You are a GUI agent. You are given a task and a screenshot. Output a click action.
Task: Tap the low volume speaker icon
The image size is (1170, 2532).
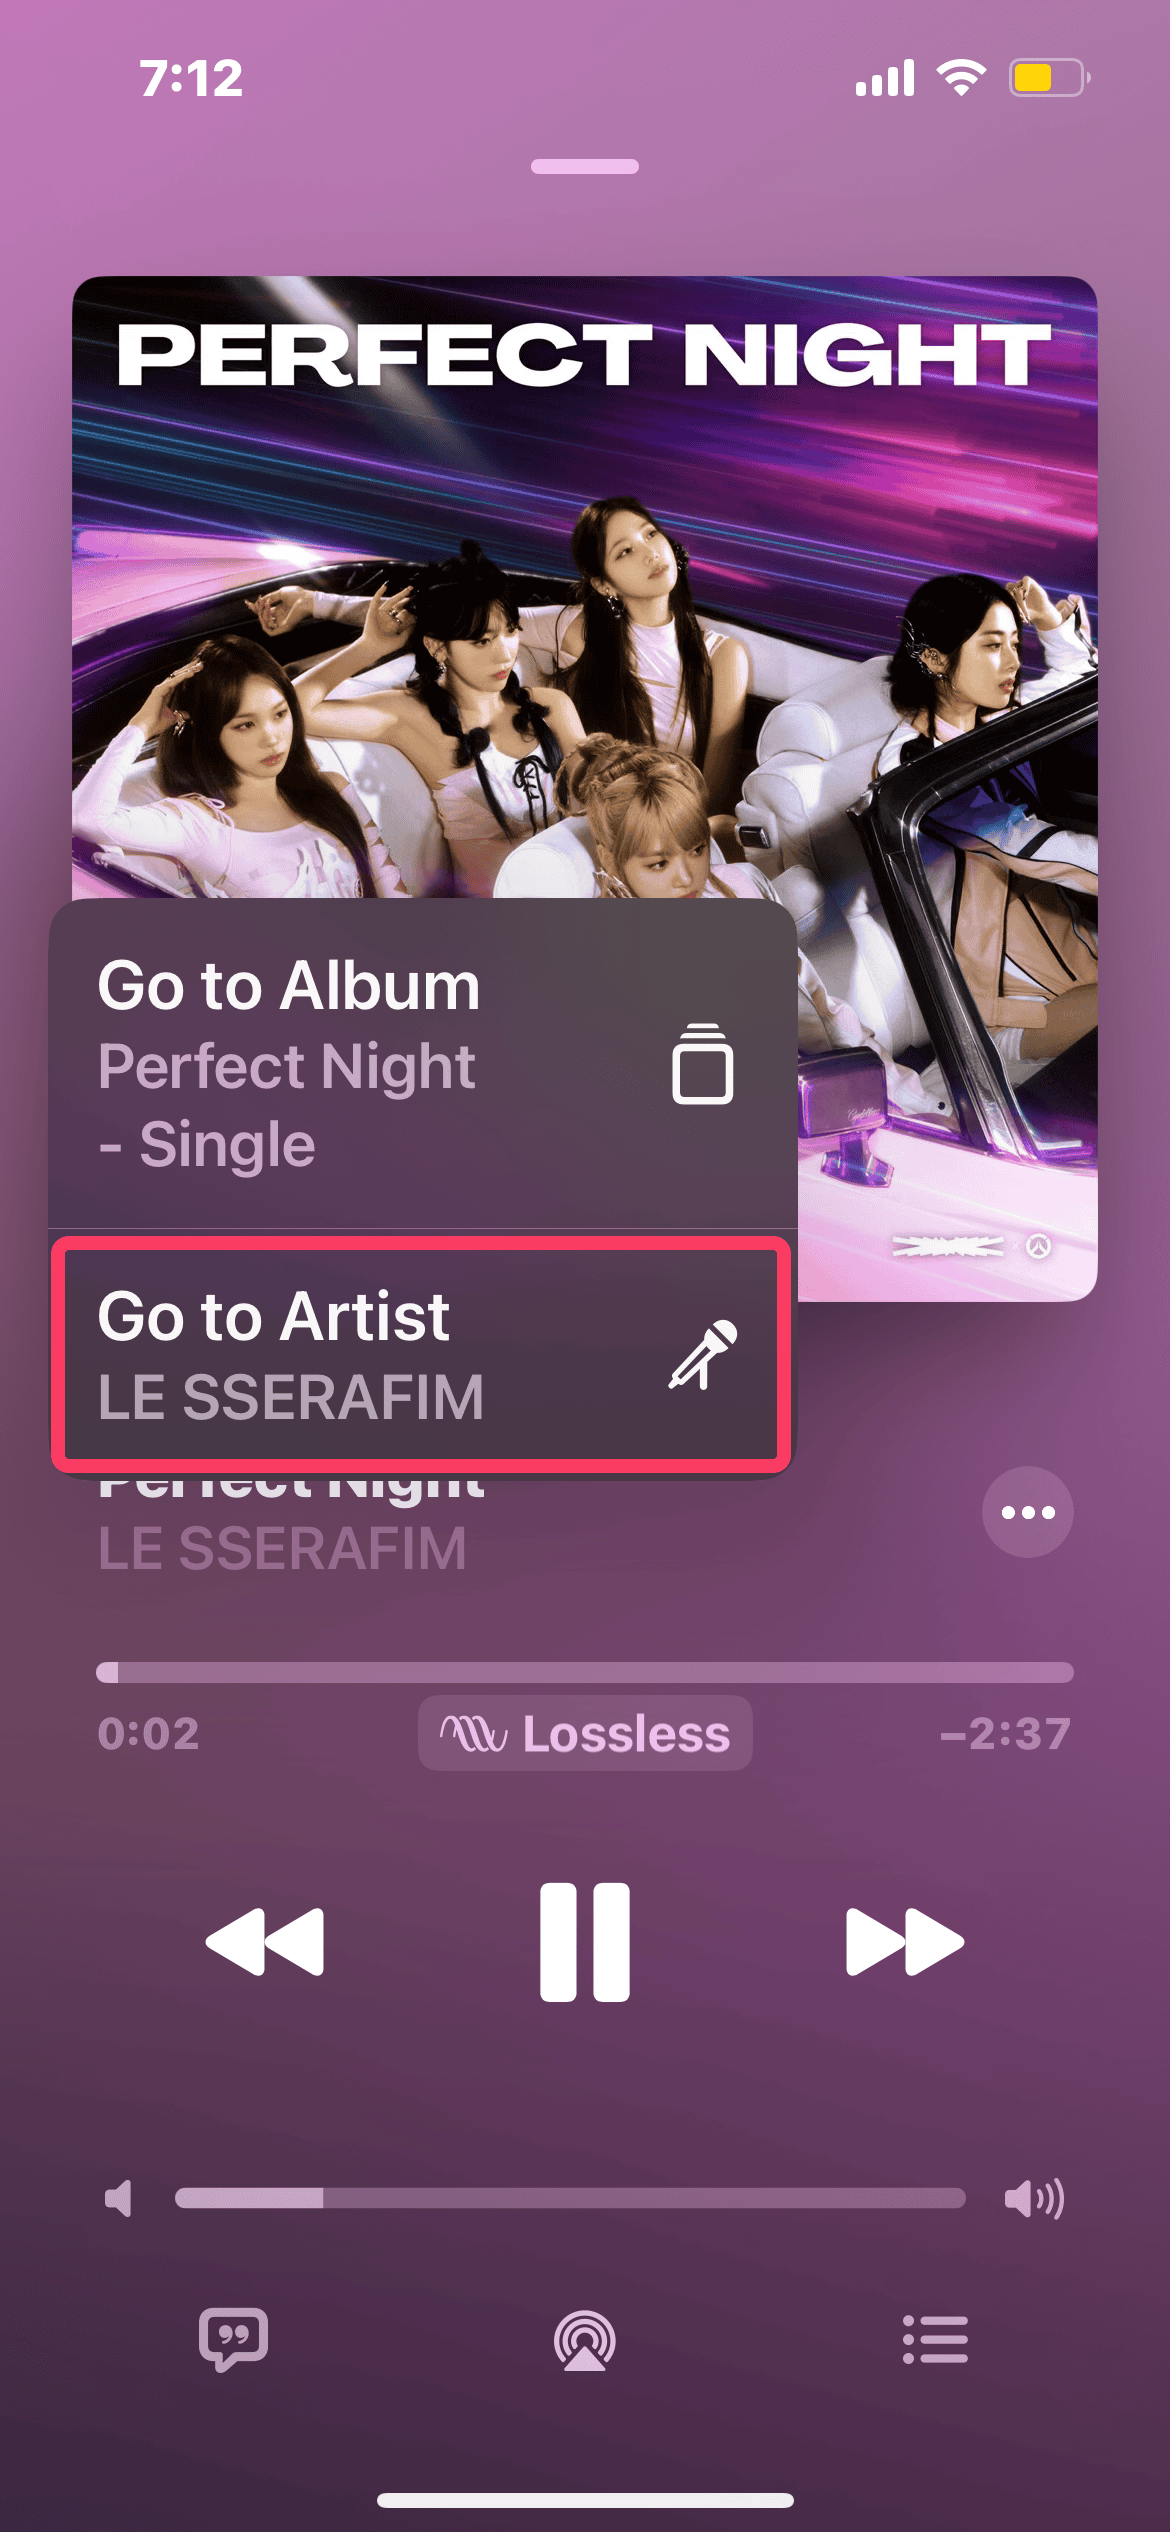(x=119, y=2199)
